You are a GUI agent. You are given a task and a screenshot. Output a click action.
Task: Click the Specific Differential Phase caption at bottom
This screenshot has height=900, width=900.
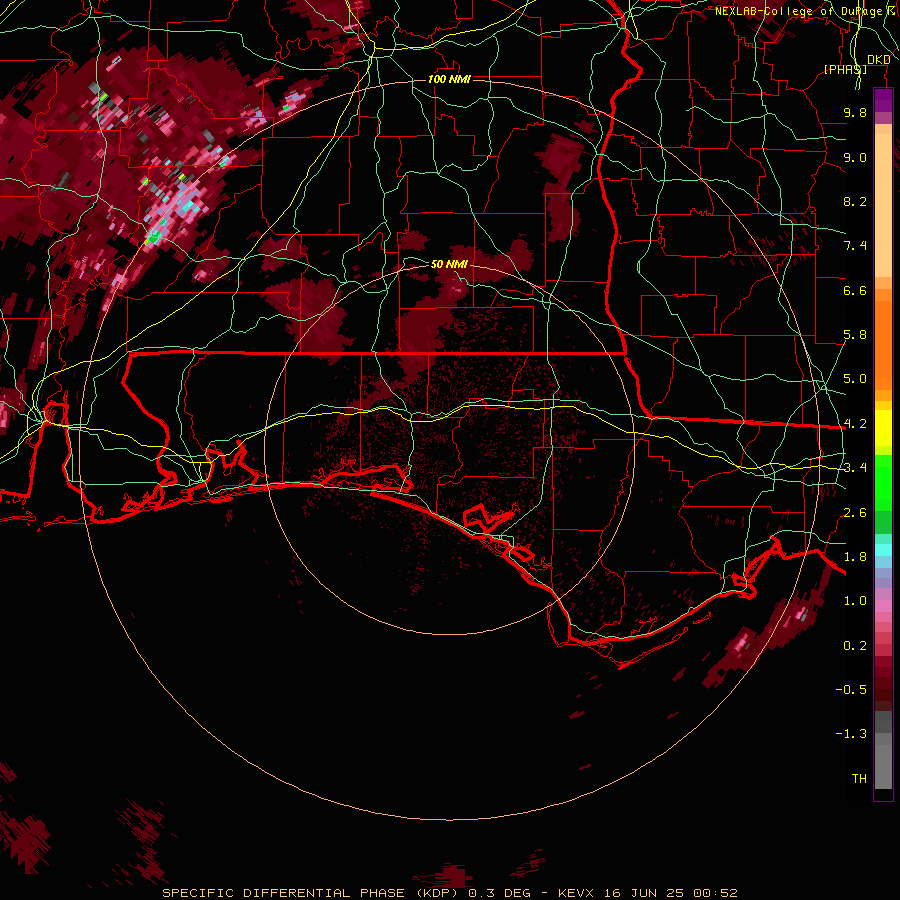click(449, 893)
